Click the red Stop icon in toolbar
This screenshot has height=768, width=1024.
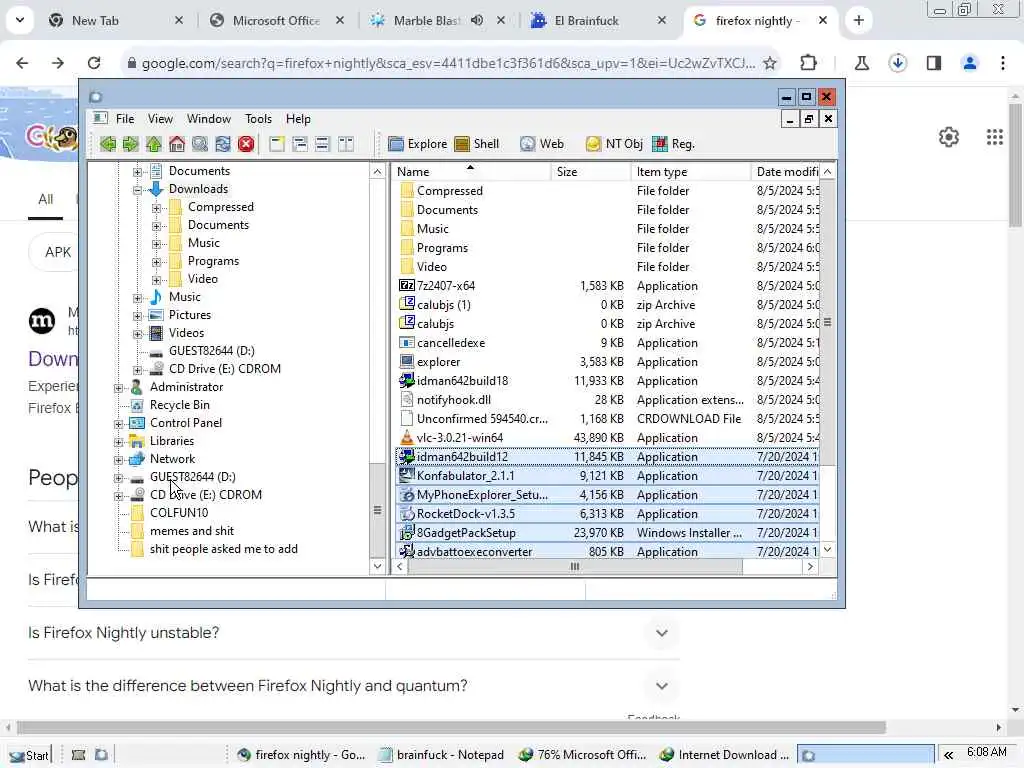click(x=246, y=144)
